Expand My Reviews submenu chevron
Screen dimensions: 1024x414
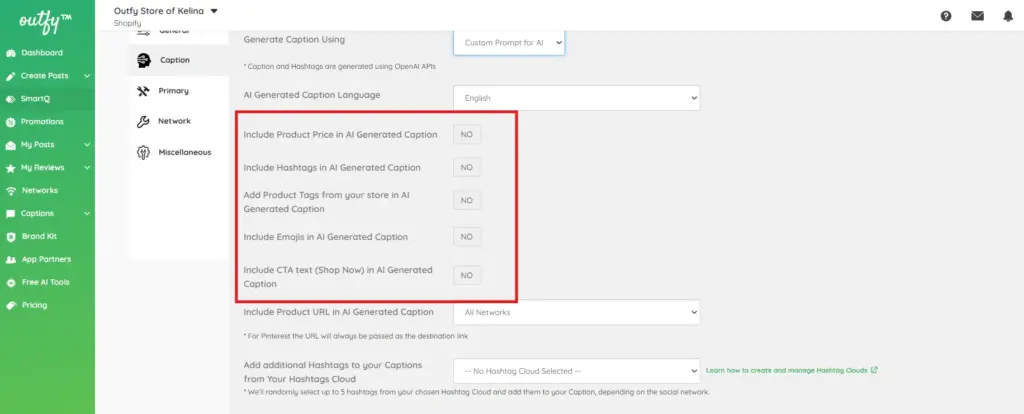coord(87,168)
